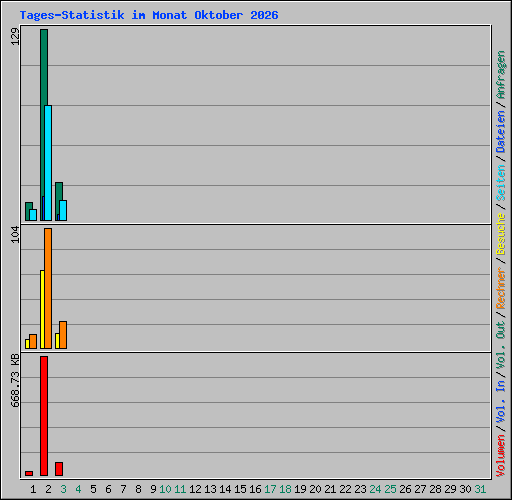Click day label 16 on the x-axis
The image size is (512, 500).
255,489
